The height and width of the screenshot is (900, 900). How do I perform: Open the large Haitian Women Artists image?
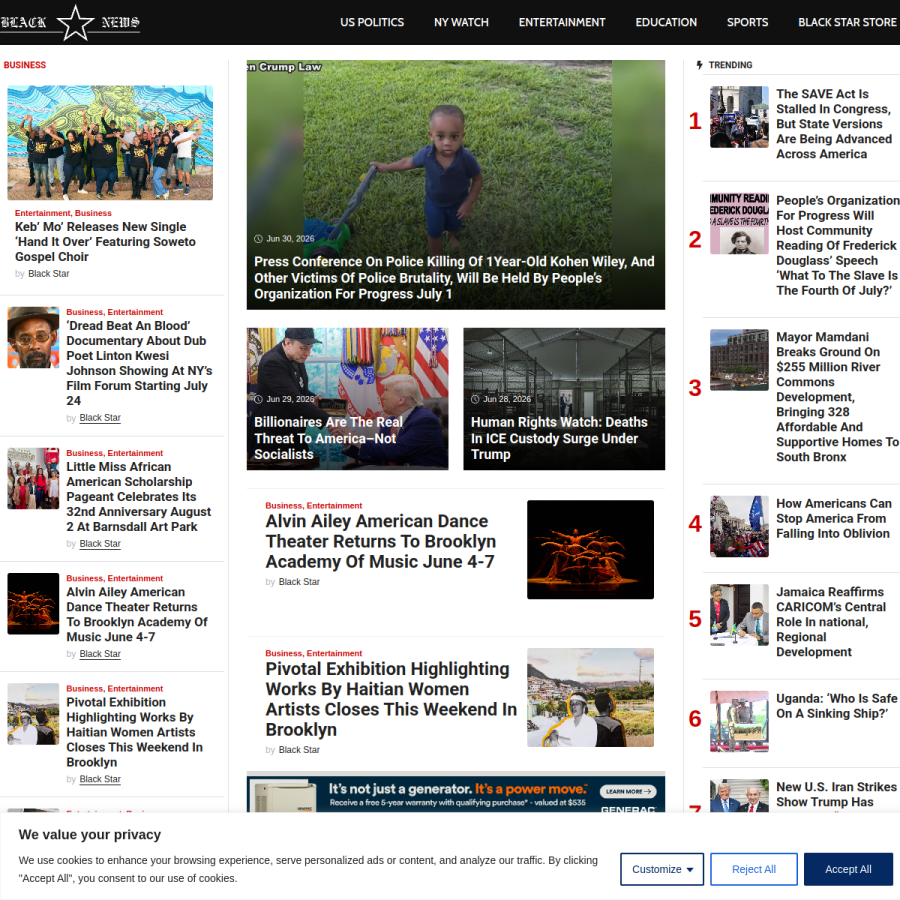tap(590, 697)
